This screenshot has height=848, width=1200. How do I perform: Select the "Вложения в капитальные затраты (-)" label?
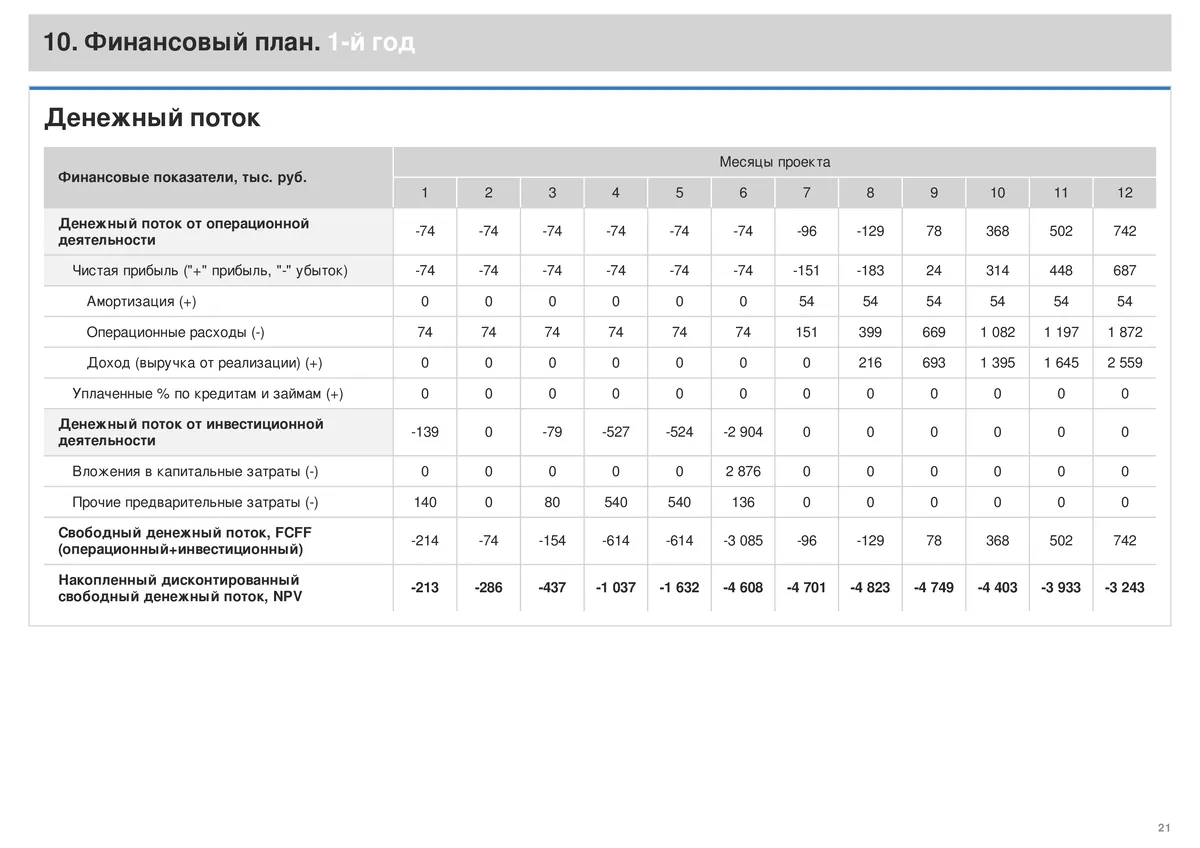point(195,471)
